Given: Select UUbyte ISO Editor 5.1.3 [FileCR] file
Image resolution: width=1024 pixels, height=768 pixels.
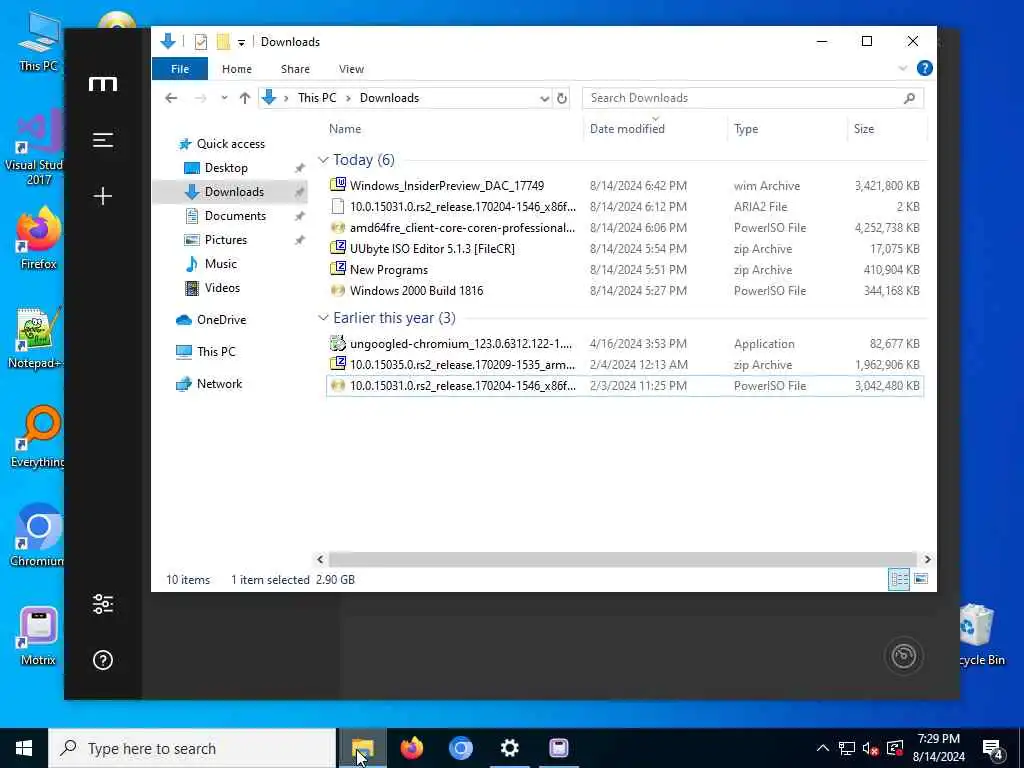Looking at the screenshot, I should (624, 249).
